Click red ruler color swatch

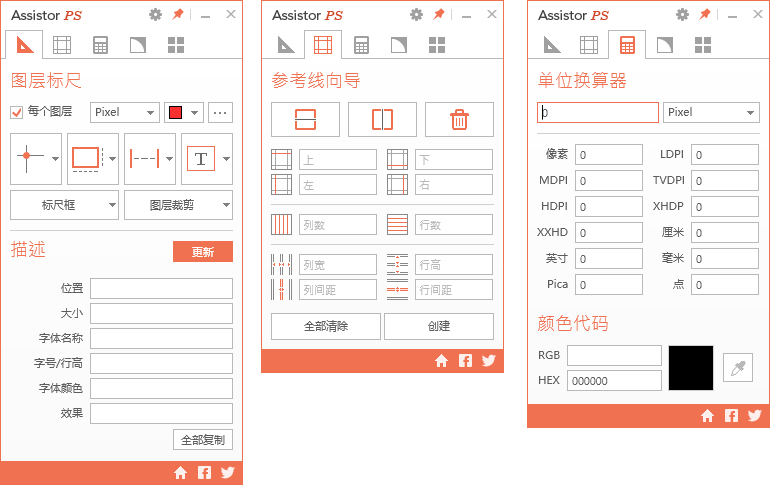(x=175, y=112)
